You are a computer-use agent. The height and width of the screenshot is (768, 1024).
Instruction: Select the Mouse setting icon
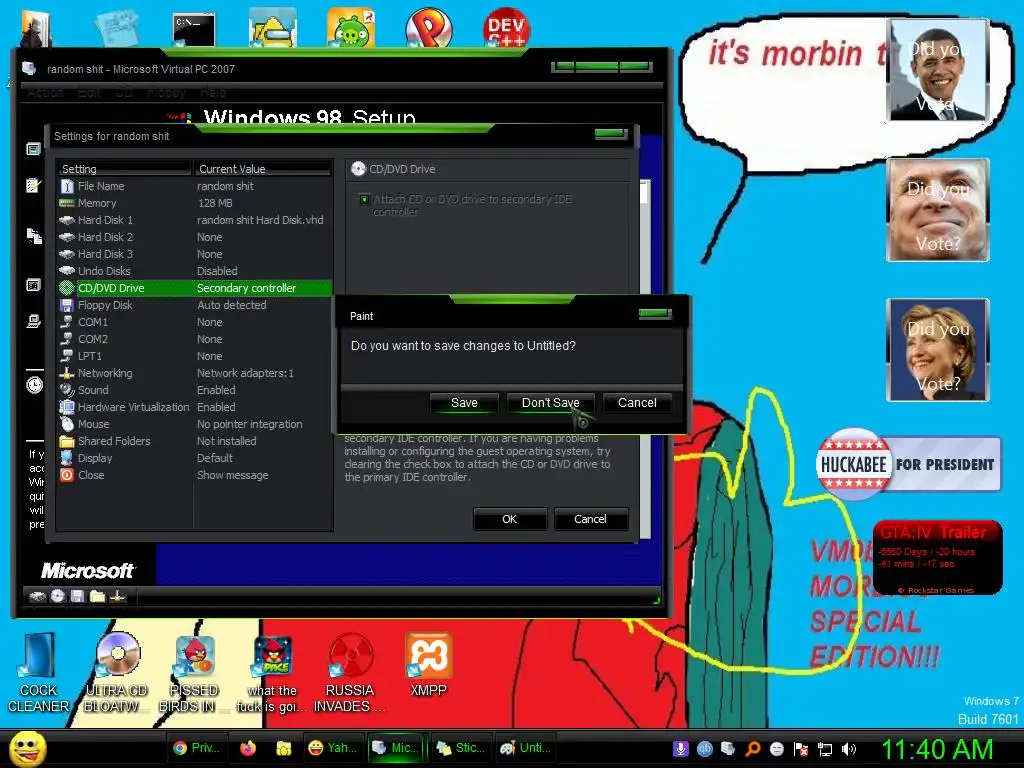[67, 424]
